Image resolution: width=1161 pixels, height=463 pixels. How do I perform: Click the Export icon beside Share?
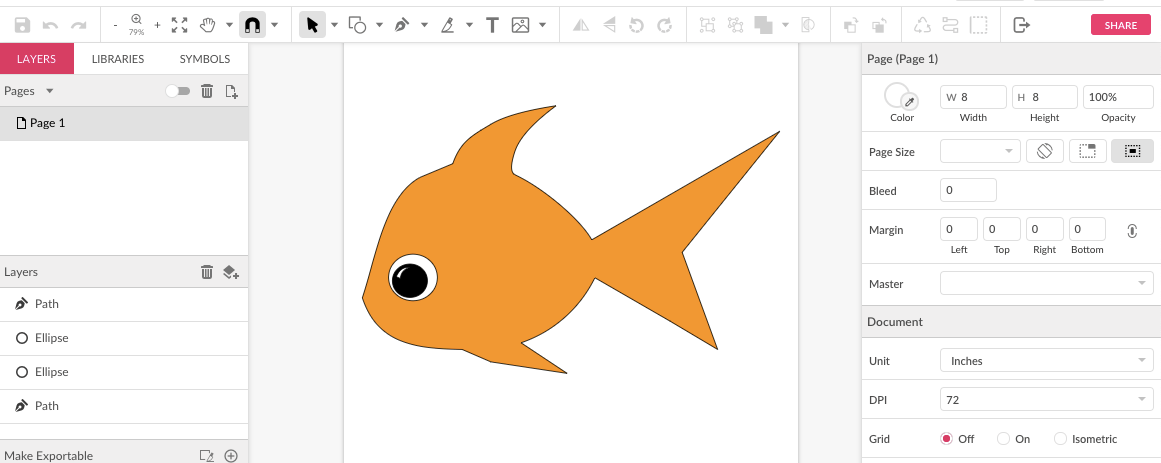click(1021, 25)
